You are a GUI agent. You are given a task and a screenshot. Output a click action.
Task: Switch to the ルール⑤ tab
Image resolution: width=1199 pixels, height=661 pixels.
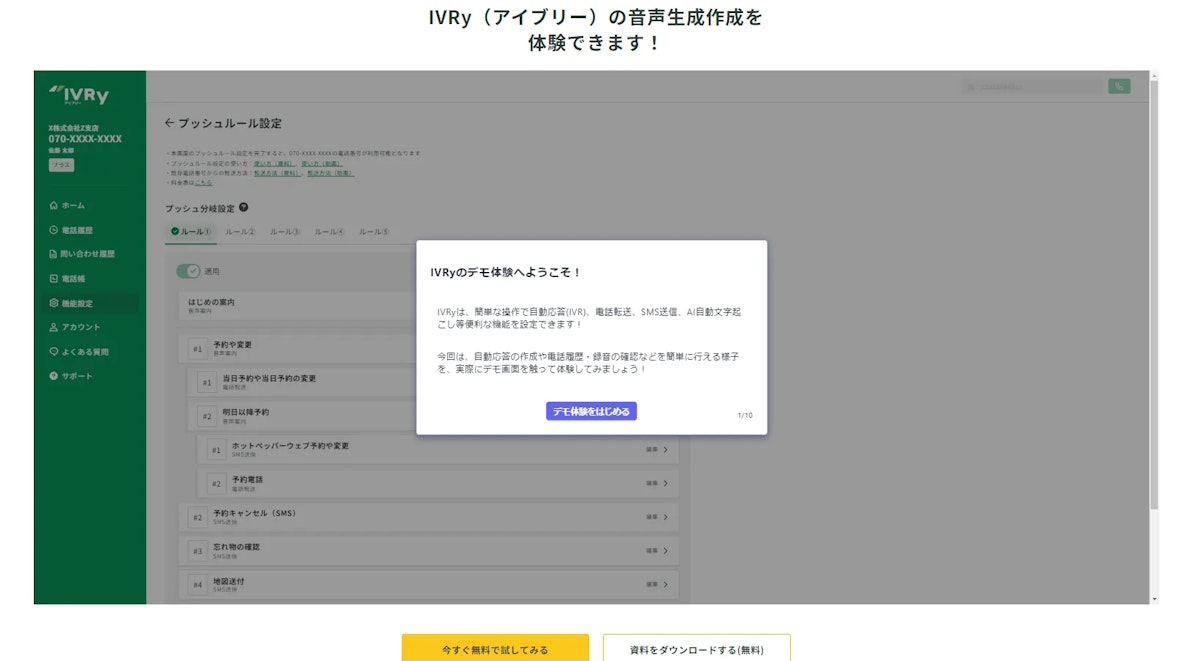coord(374,232)
